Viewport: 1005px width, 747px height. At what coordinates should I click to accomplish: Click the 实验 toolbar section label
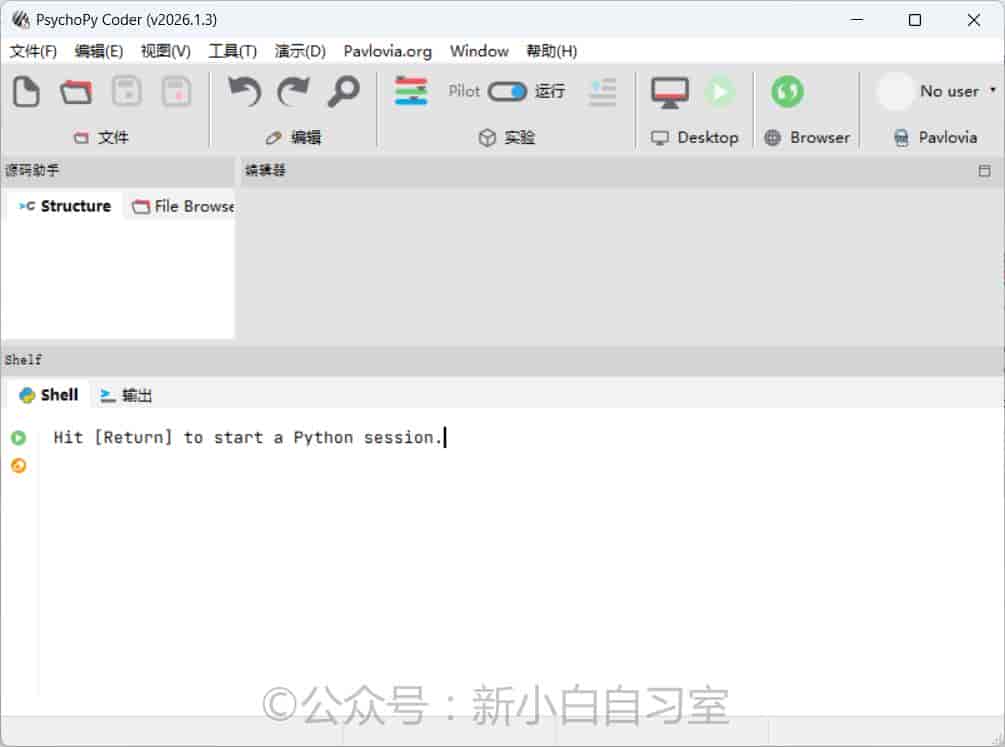[x=506, y=137]
